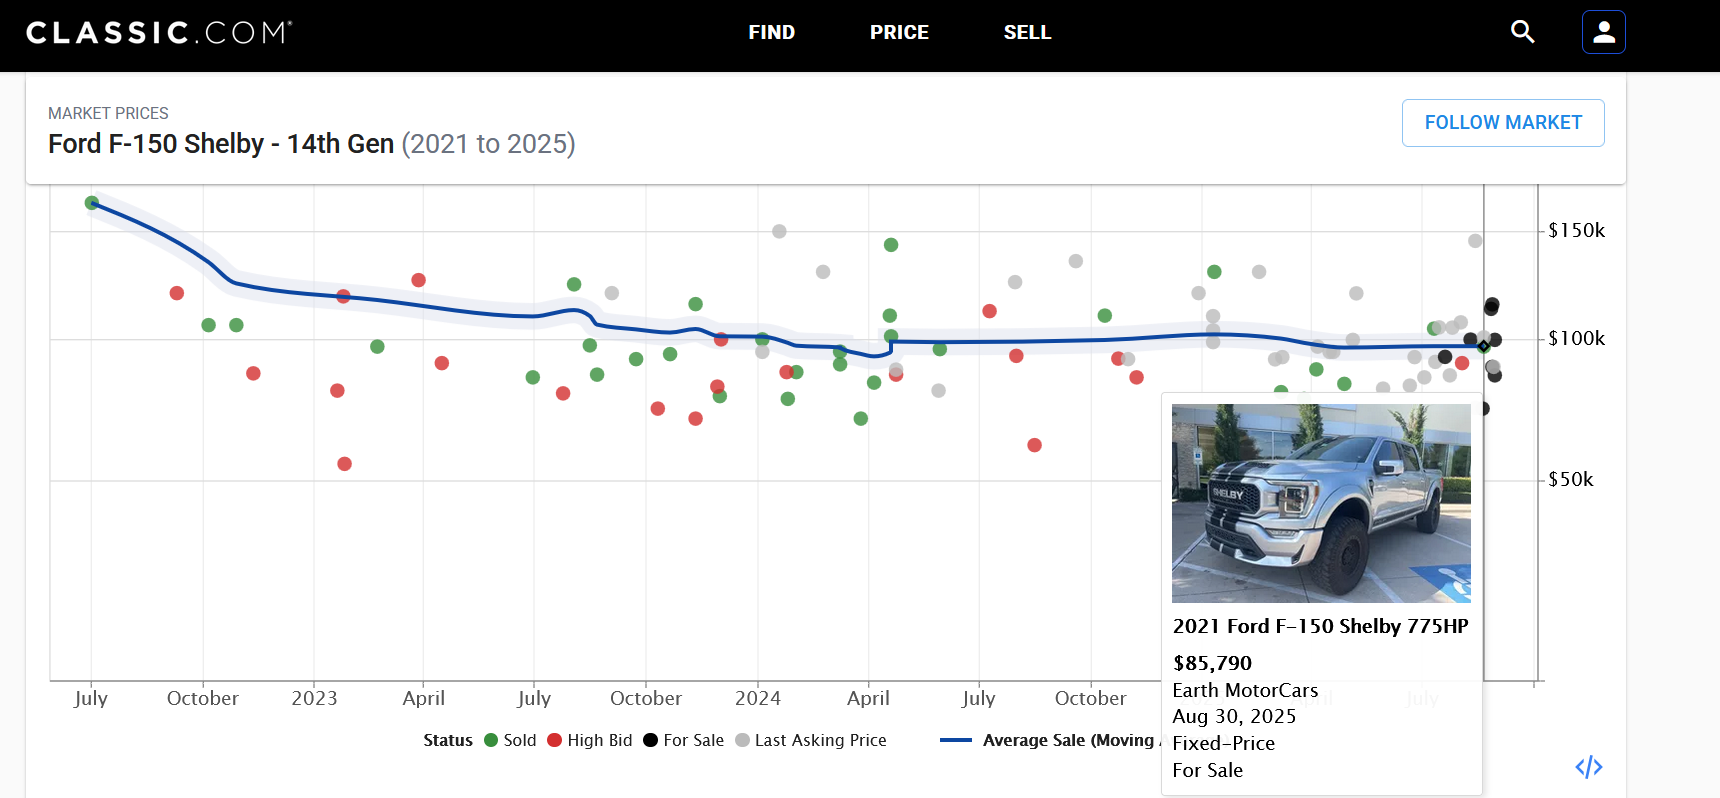Select the Fixed-Price text in tooltip
Image resolution: width=1720 pixels, height=798 pixels.
point(1223,743)
